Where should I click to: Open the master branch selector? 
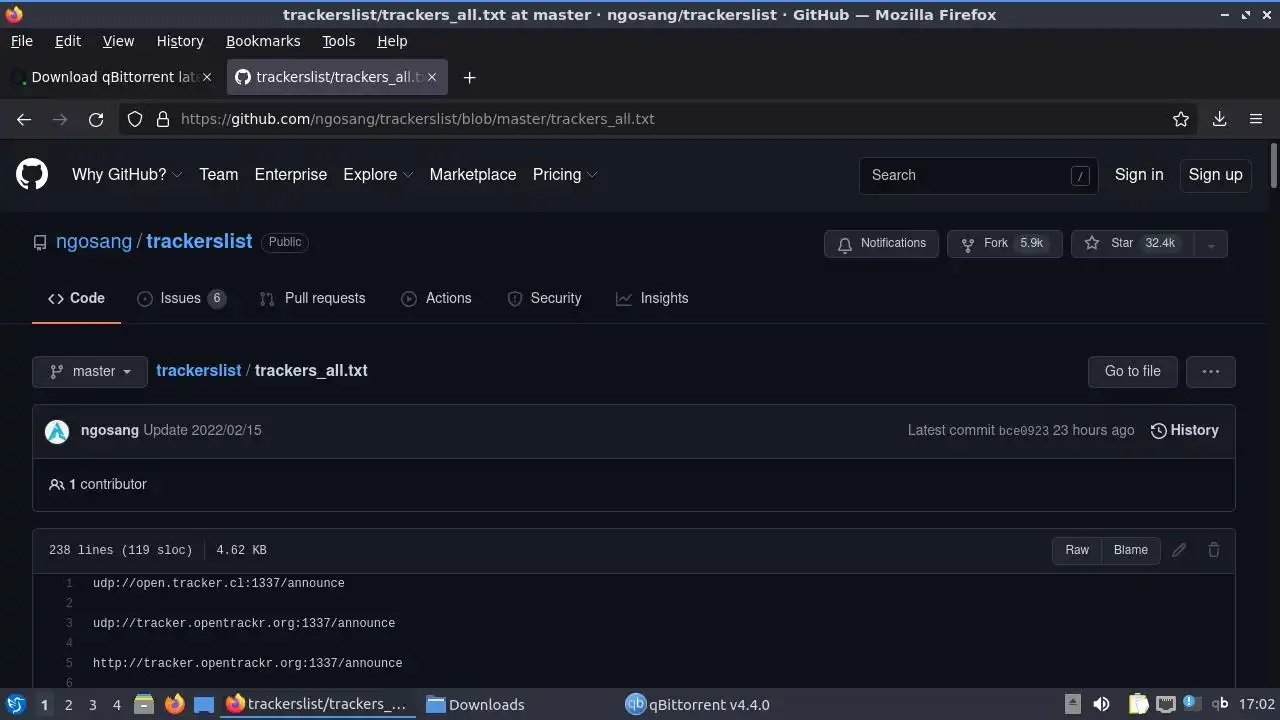(90, 371)
